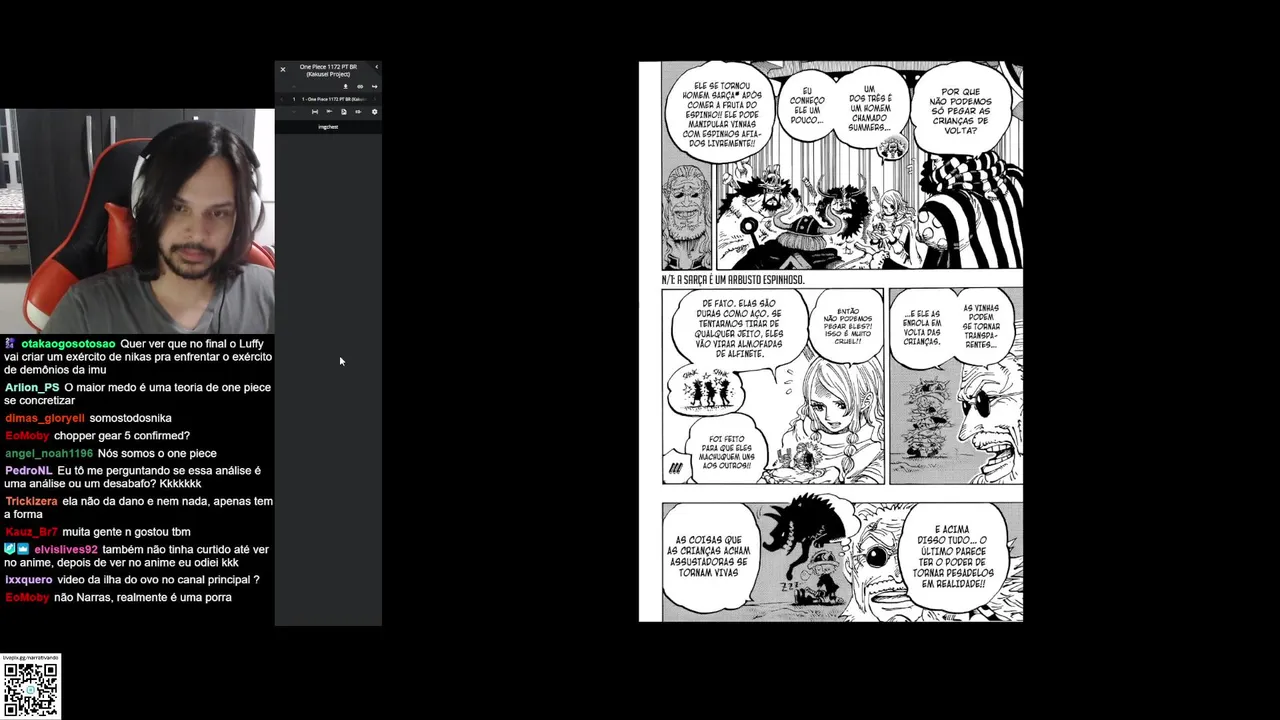This screenshot has height=720, width=1280.
Task: Click the fit-width layout icon
Action: (x=315, y=112)
